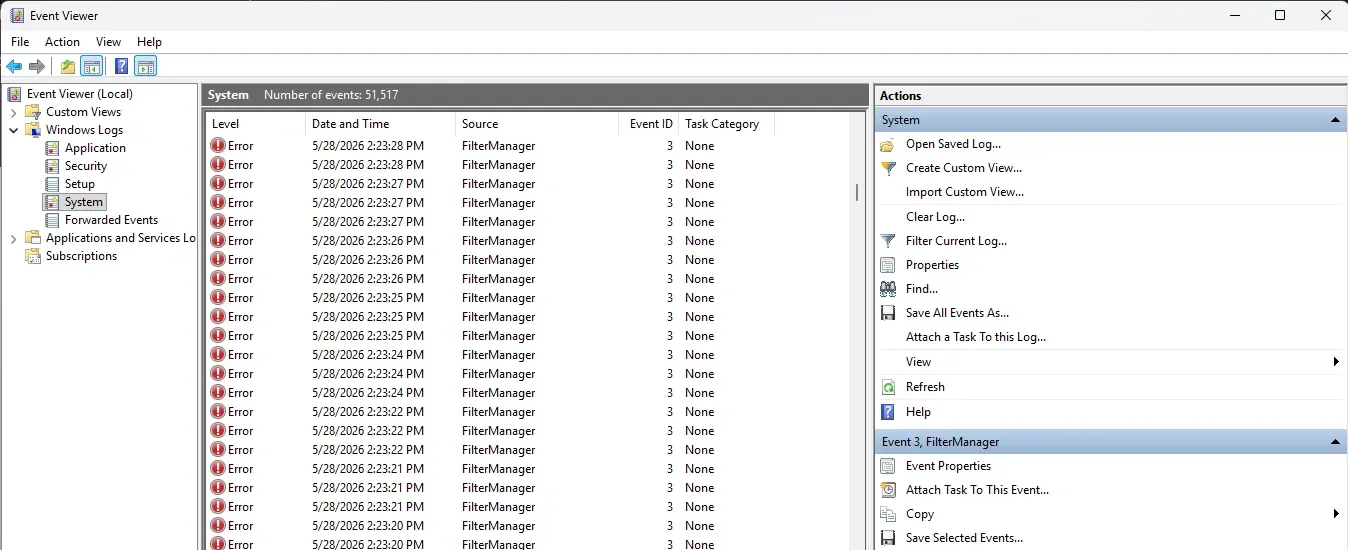Click the Open Saved Log folder icon
The height and width of the screenshot is (550, 1348).
(x=888, y=144)
